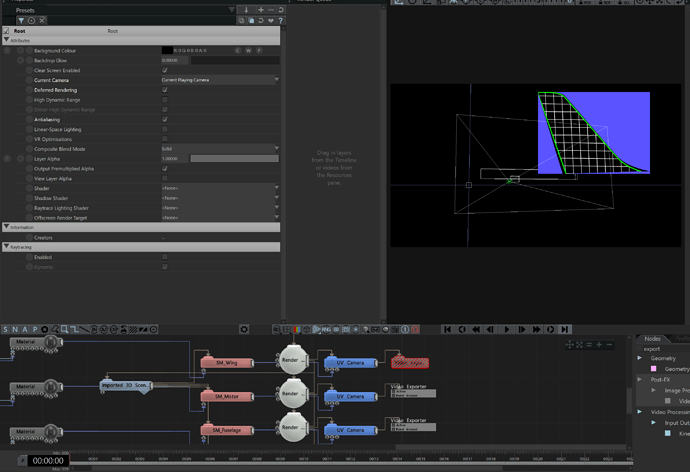Toggle Antialiasing checkbox

pyautogui.click(x=165, y=120)
